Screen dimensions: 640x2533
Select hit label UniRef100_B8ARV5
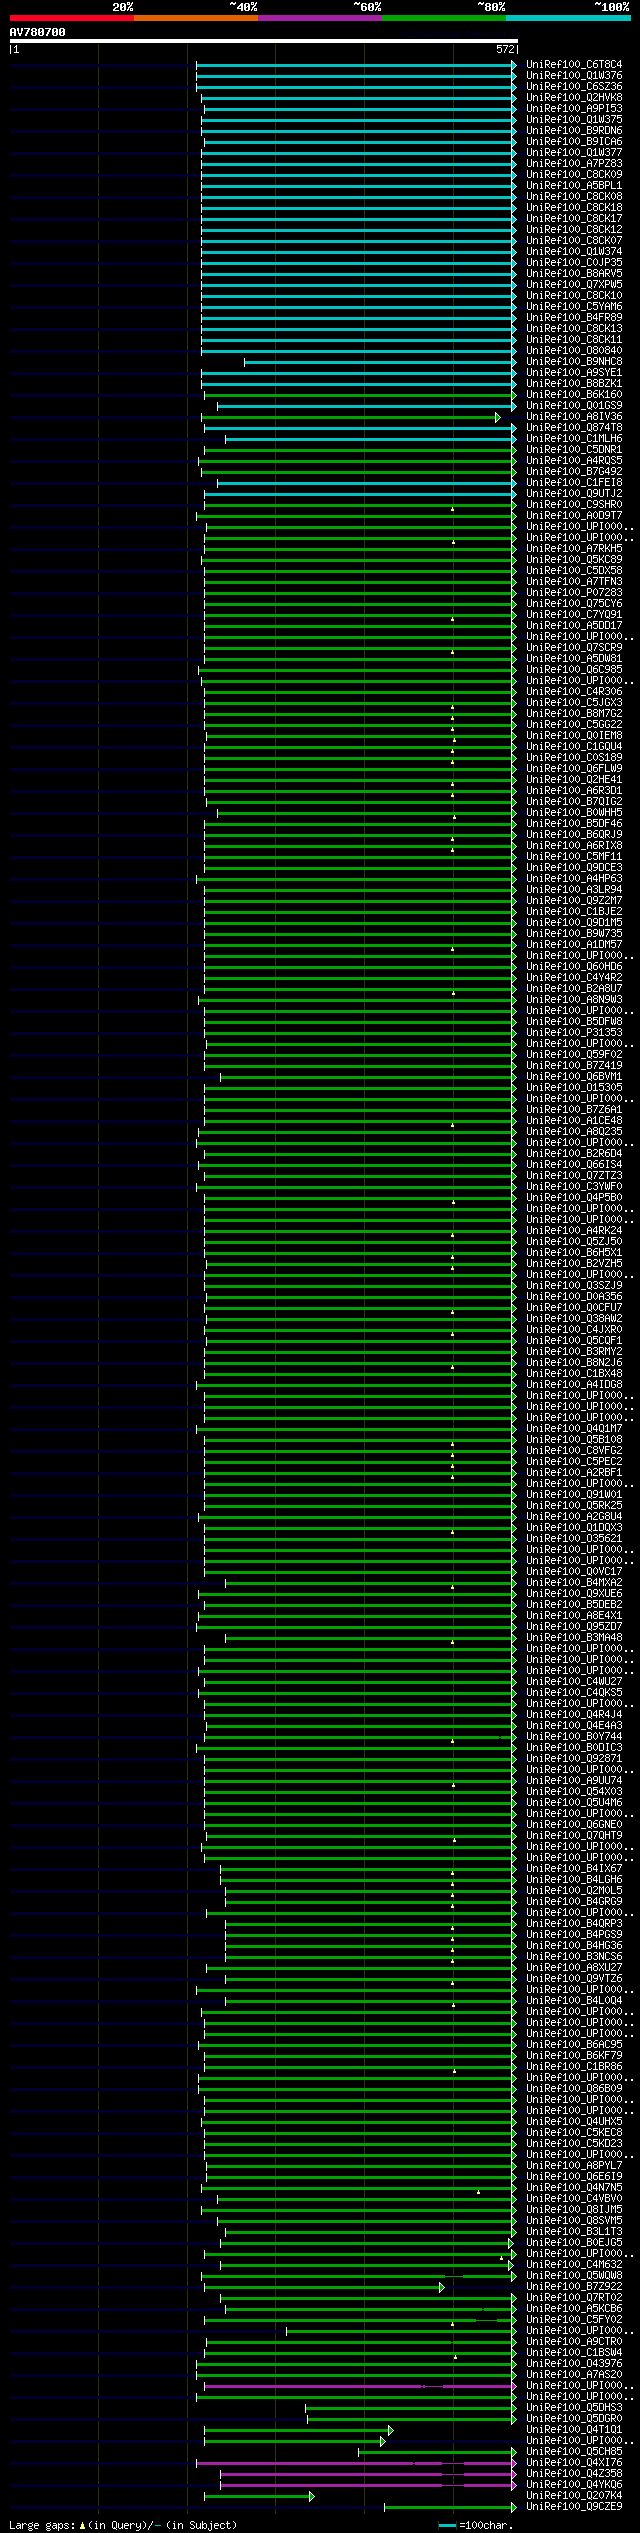[x=574, y=274]
